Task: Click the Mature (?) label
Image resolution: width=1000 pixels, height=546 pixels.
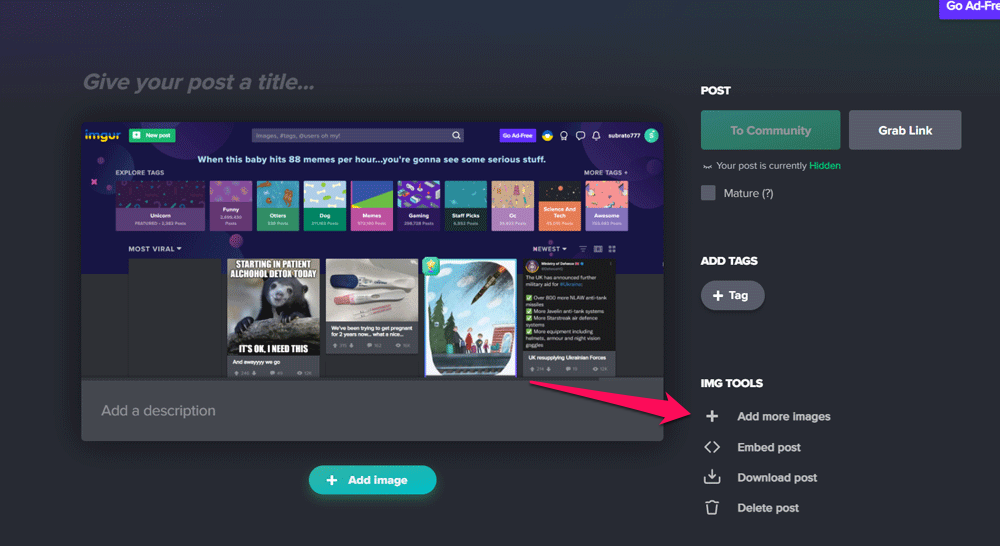Action: (x=748, y=193)
